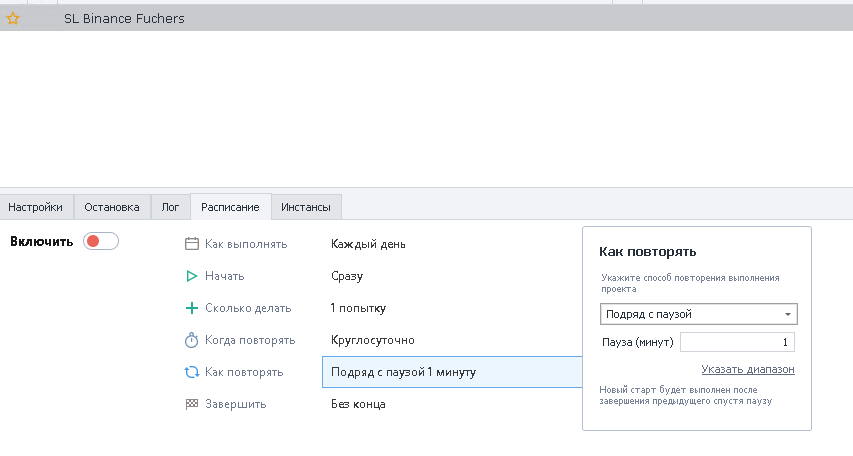Click the Указать диапазон link
This screenshot has width=853, height=456.
(748, 369)
